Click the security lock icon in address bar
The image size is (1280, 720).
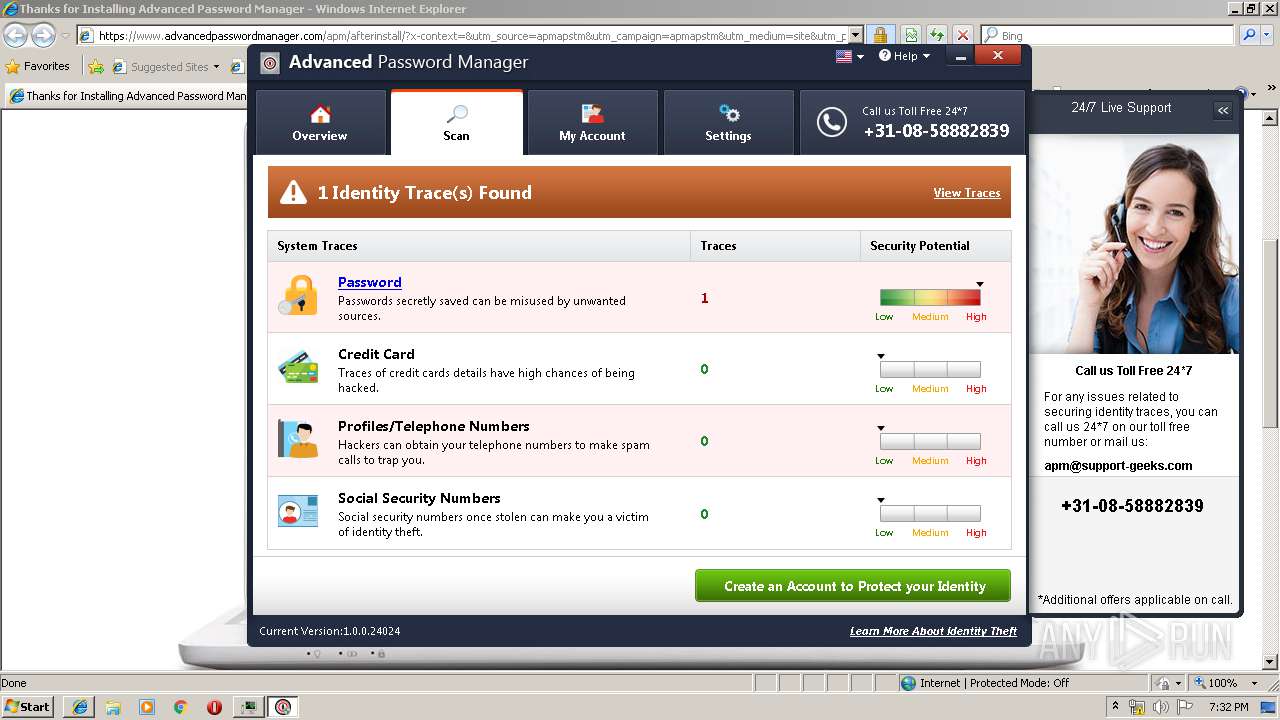coord(880,35)
